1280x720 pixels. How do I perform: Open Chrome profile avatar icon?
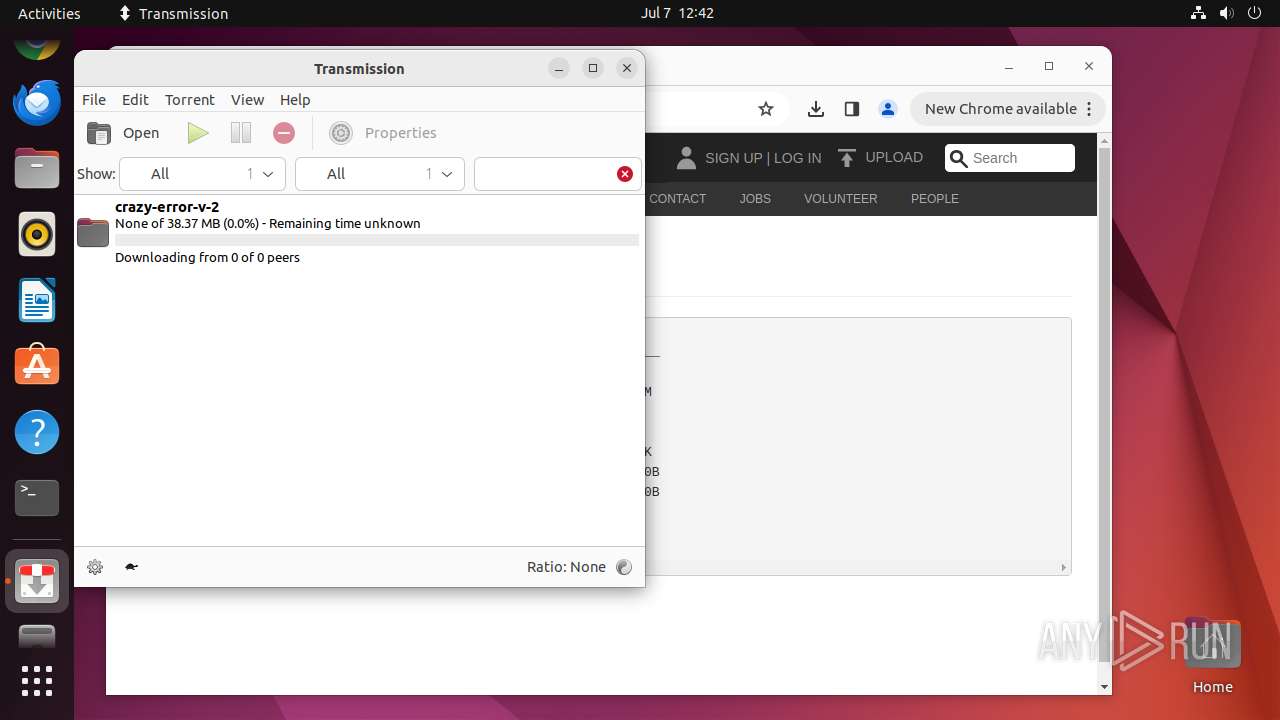pos(887,109)
